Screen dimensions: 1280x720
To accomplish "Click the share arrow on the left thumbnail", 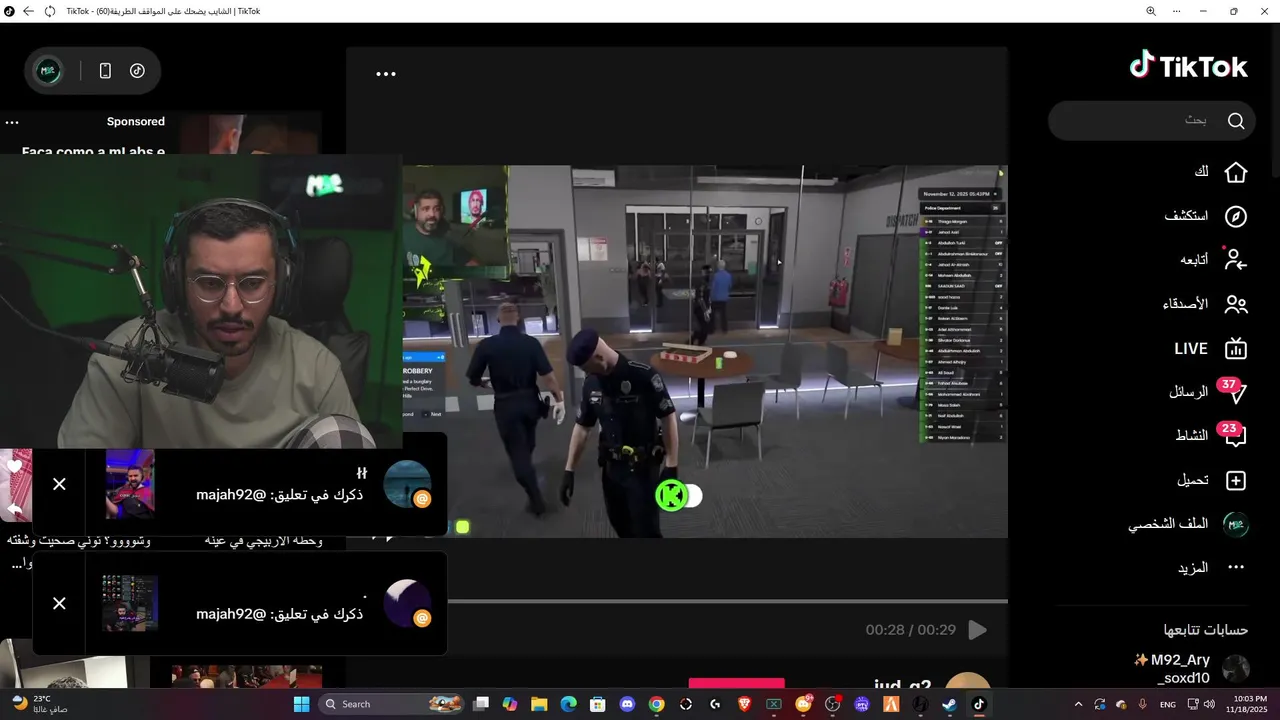I will pyautogui.click(x=15, y=510).
